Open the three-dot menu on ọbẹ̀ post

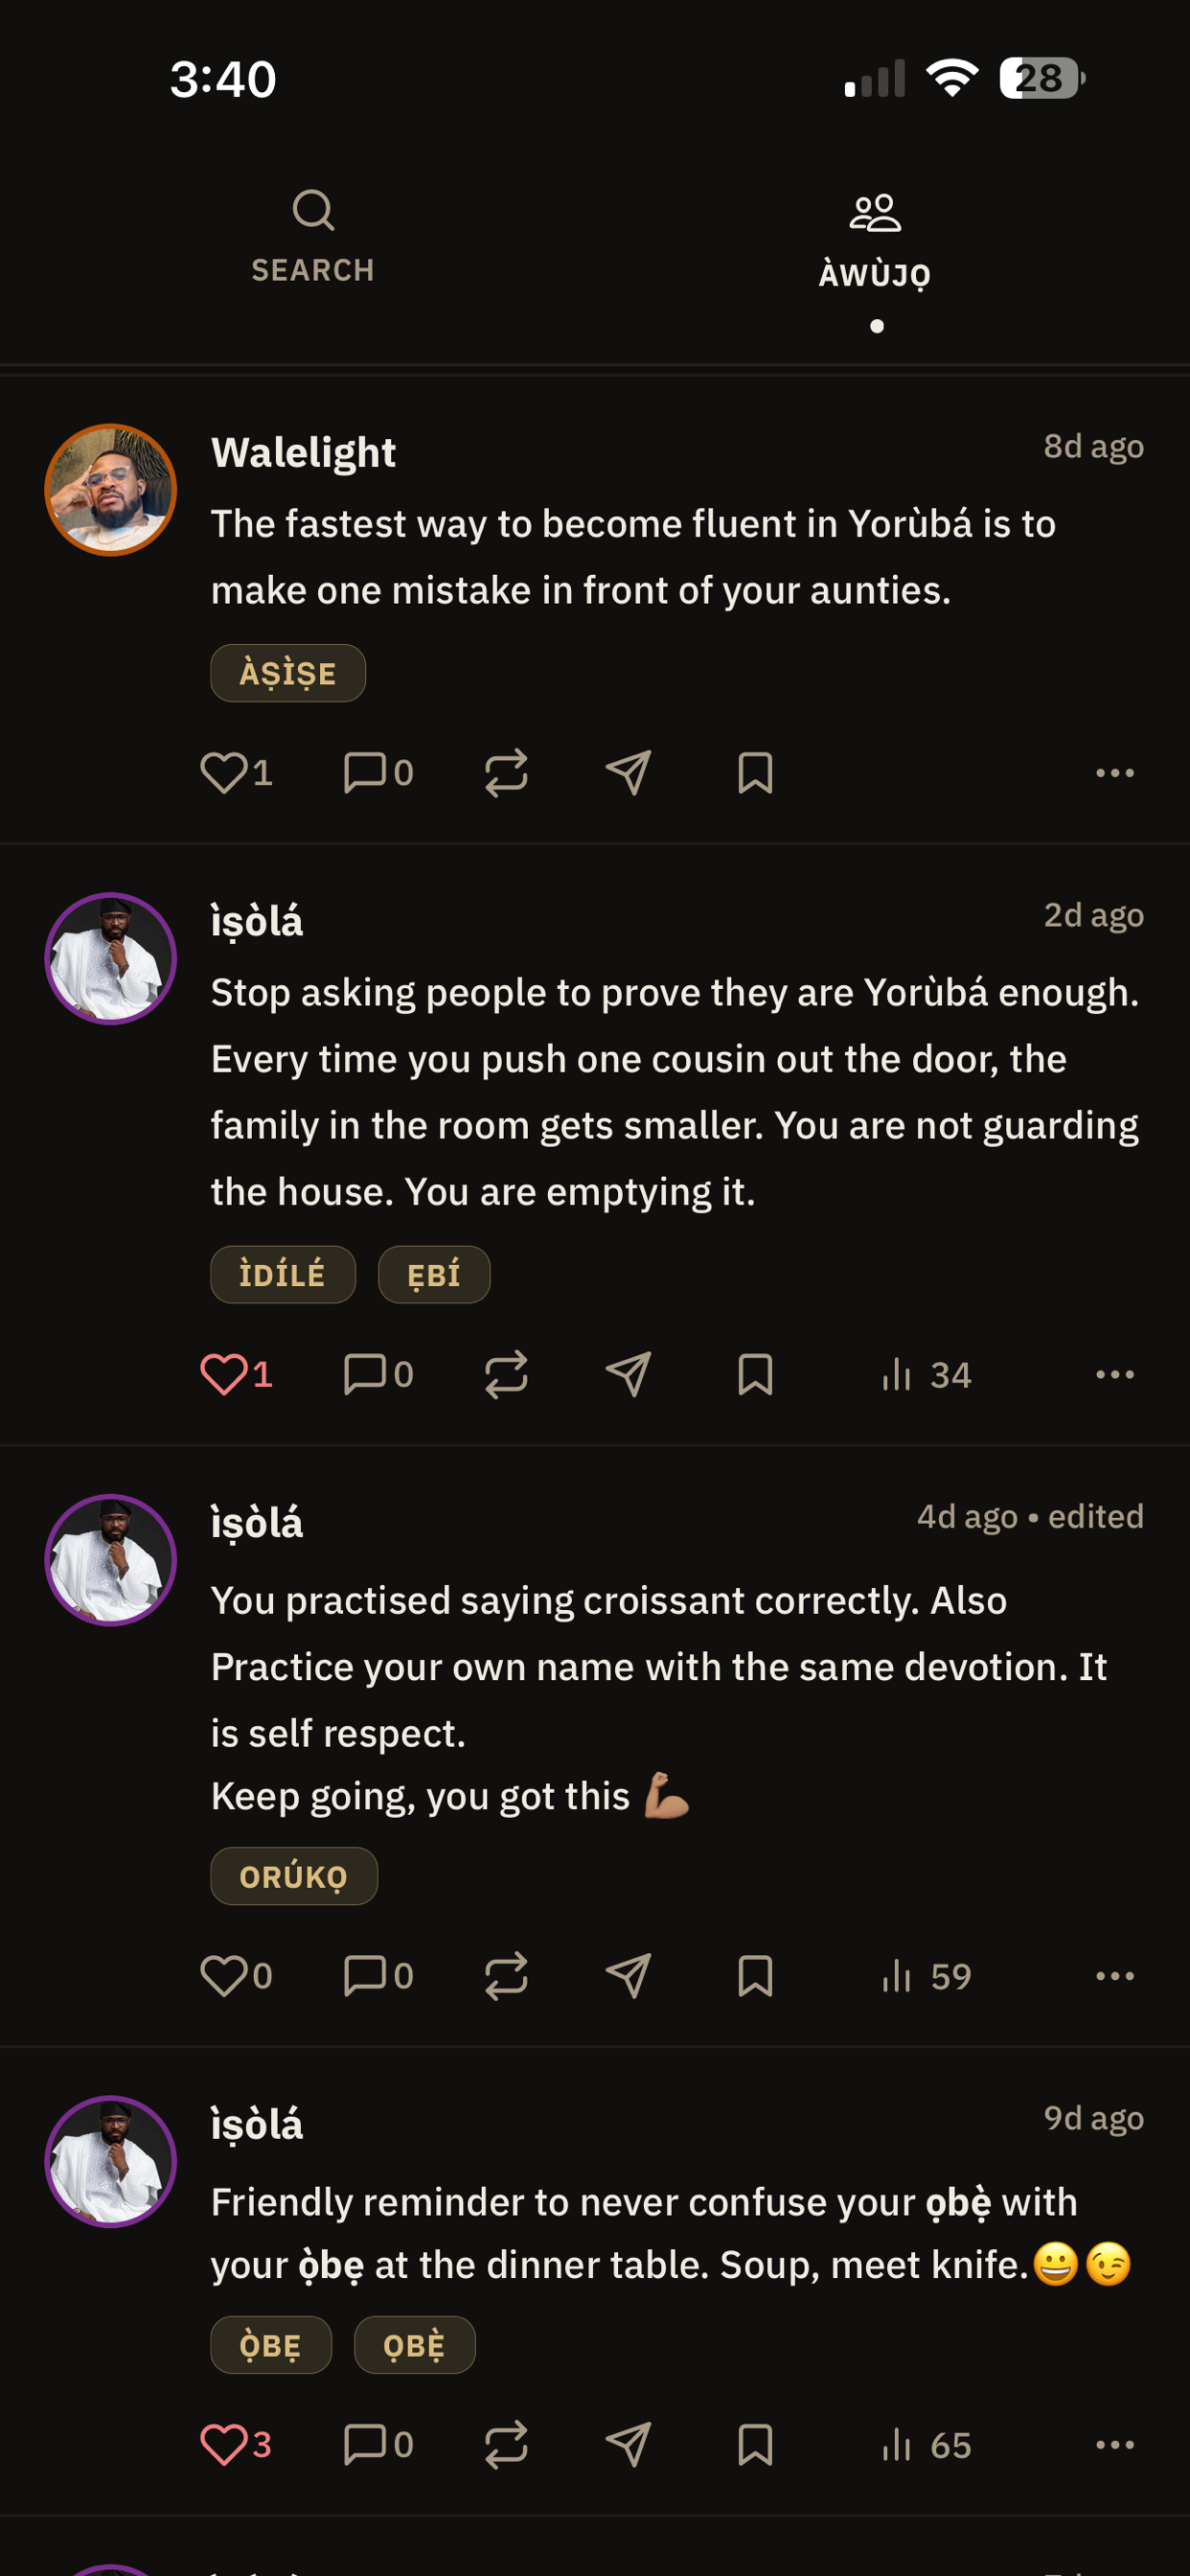1115,2445
